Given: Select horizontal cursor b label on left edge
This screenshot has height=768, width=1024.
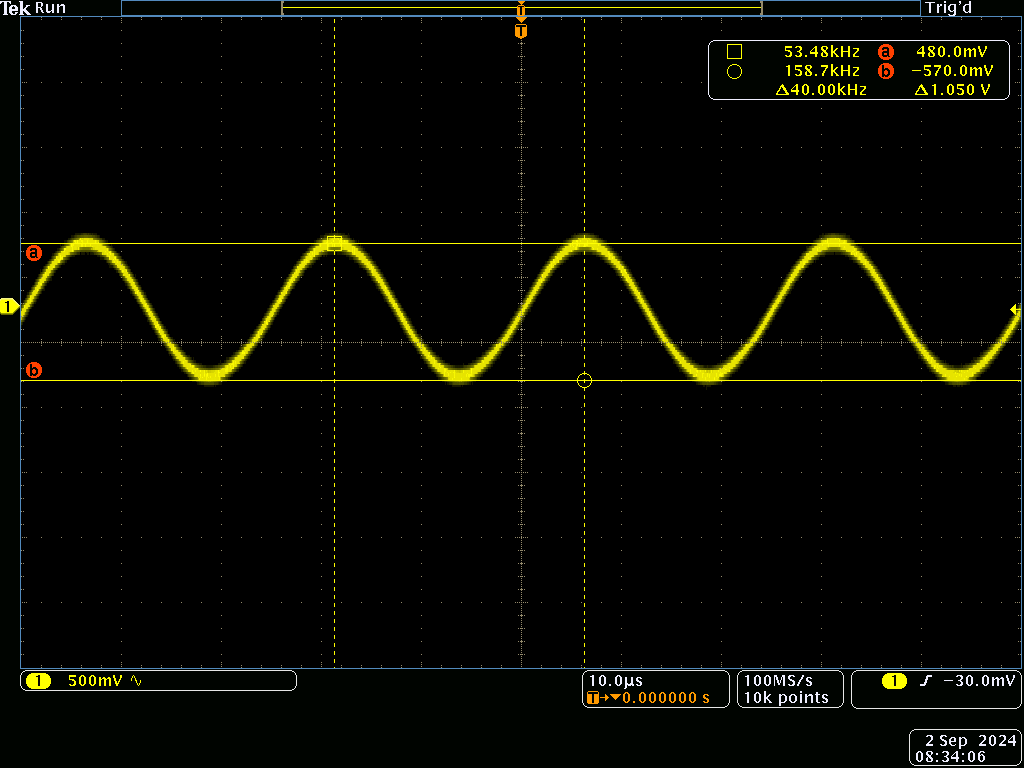Looking at the screenshot, I should [34, 371].
